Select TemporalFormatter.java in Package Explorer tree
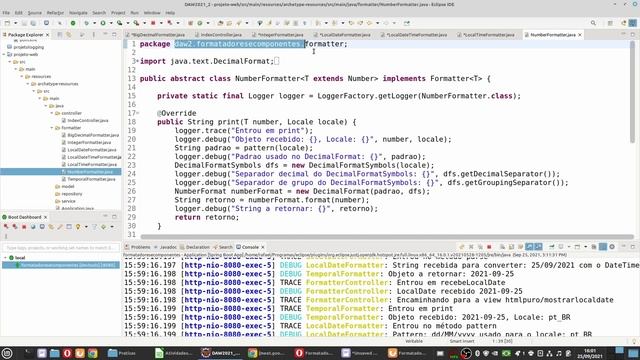The height and width of the screenshot is (360, 640). click(x=91, y=179)
